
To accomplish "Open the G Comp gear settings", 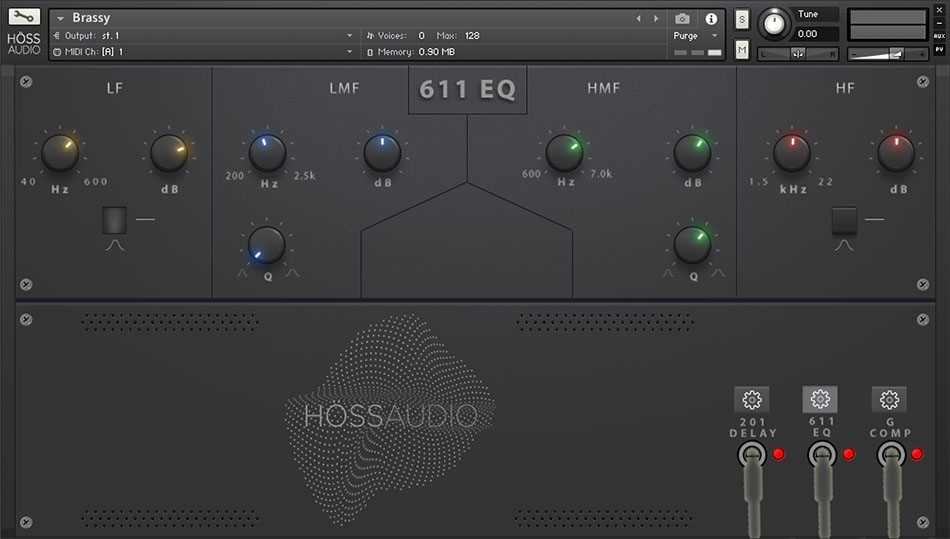I will [889, 399].
